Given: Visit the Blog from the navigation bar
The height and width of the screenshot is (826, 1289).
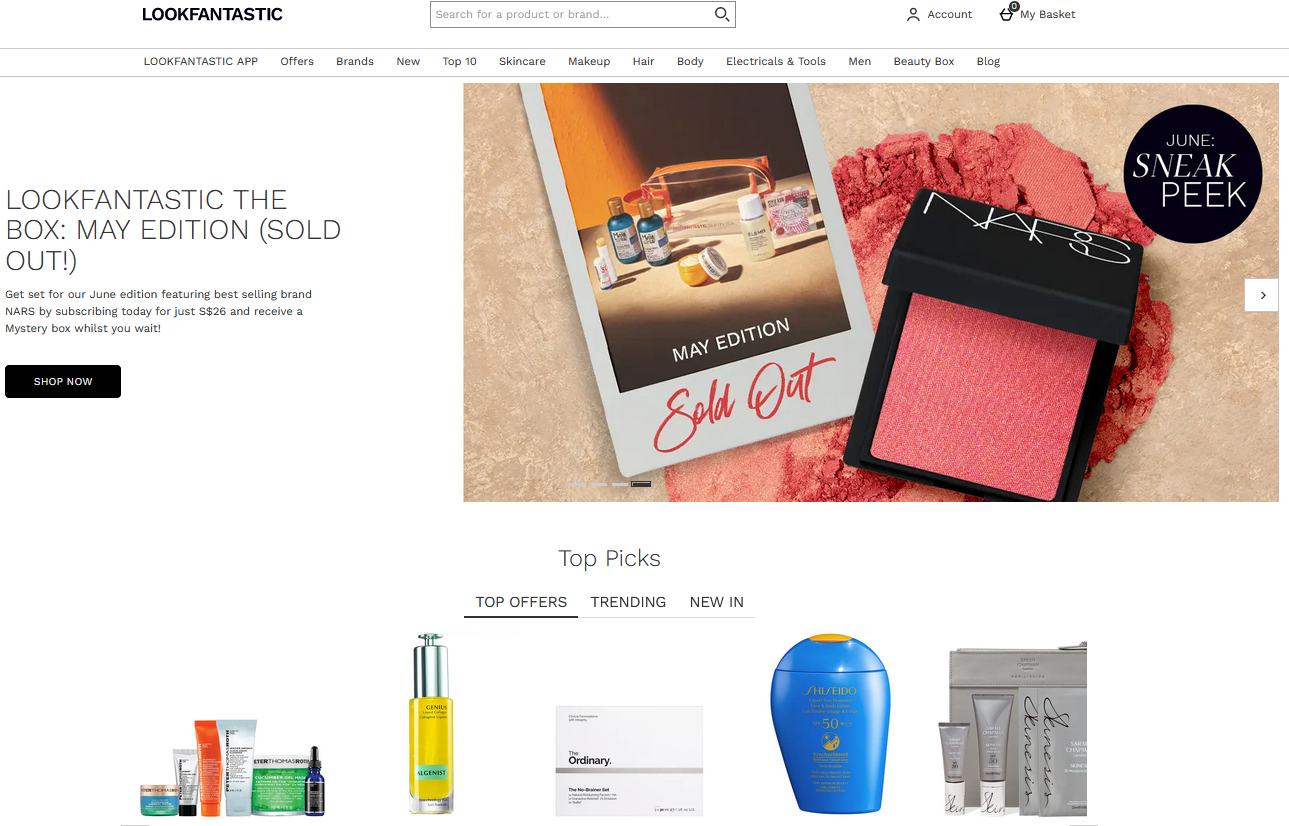Looking at the screenshot, I should (988, 61).
